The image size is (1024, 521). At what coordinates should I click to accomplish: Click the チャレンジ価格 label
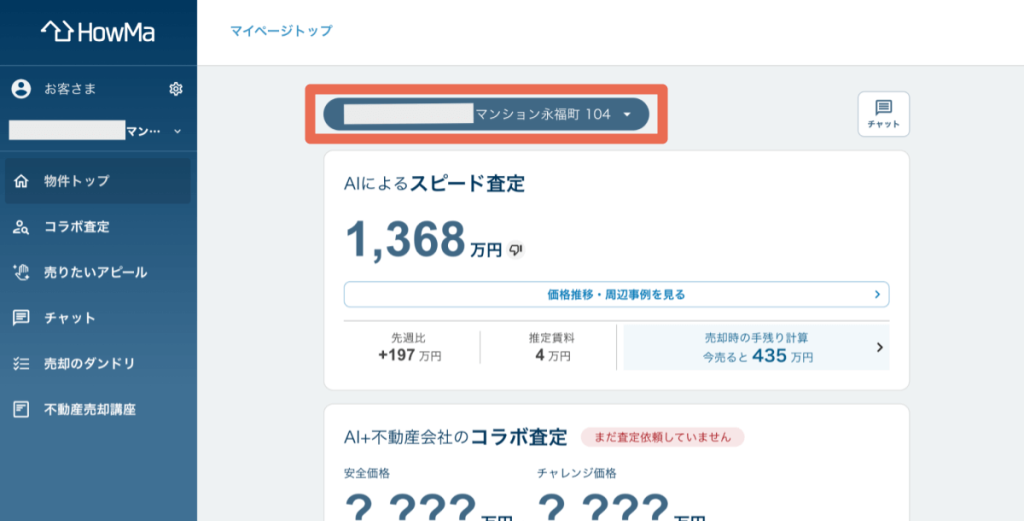[577, 473]
